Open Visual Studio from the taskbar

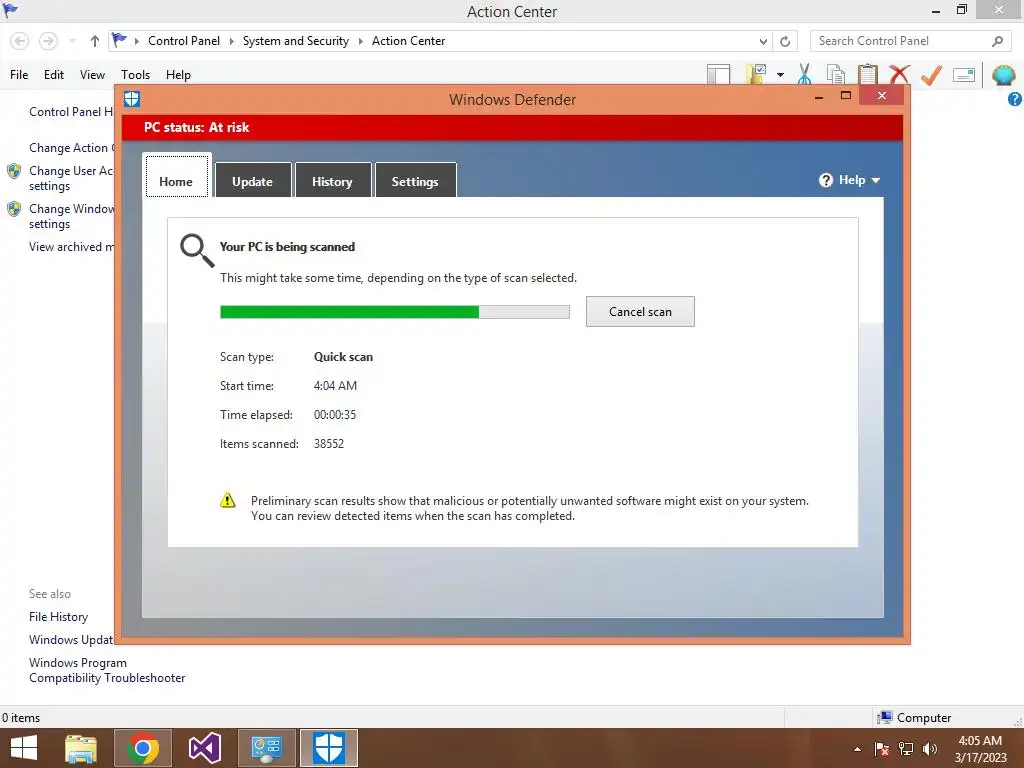(x=204, y=748)
